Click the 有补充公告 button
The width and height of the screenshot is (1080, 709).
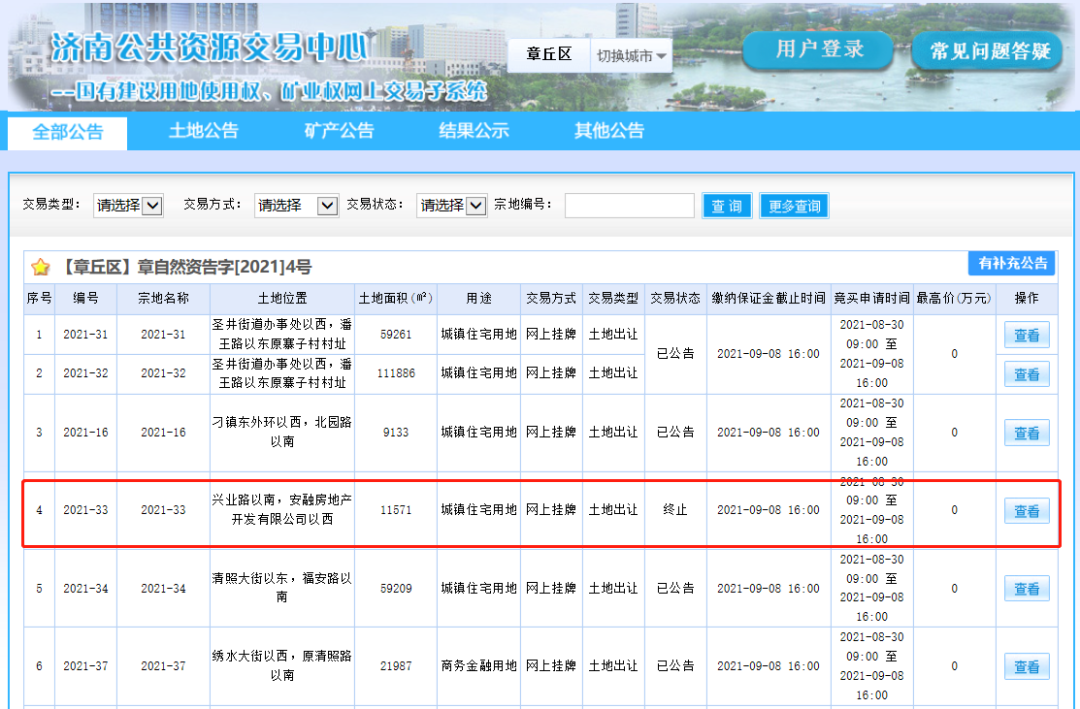[1012, 263]
